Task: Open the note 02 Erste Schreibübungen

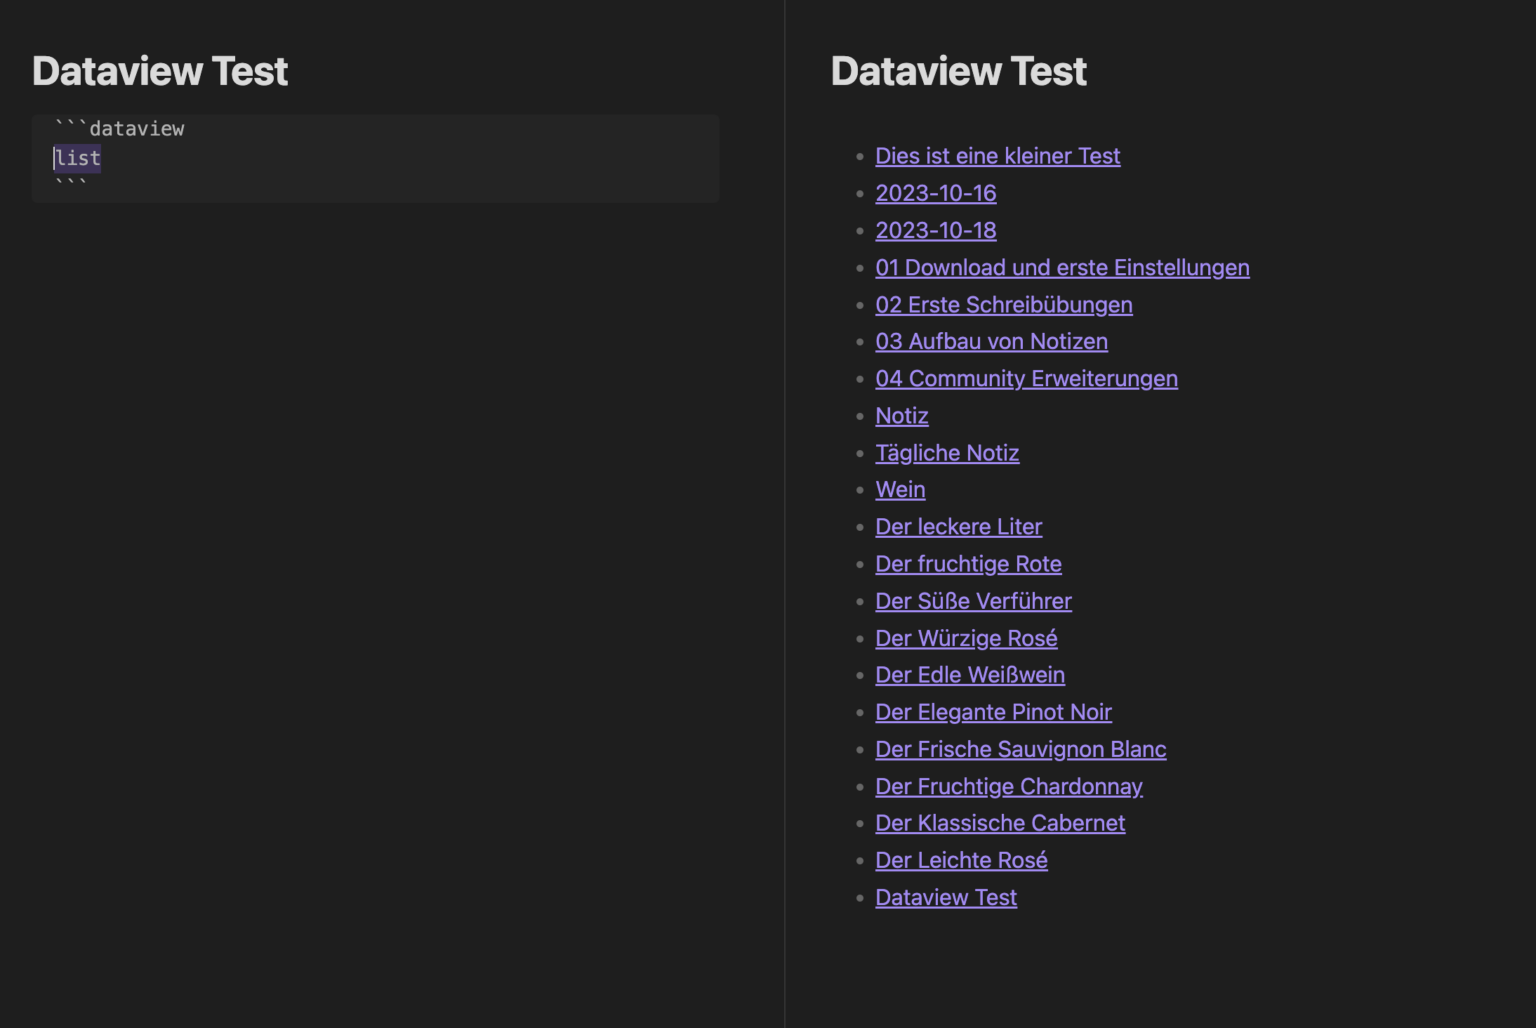Action: coord(1003,304)
